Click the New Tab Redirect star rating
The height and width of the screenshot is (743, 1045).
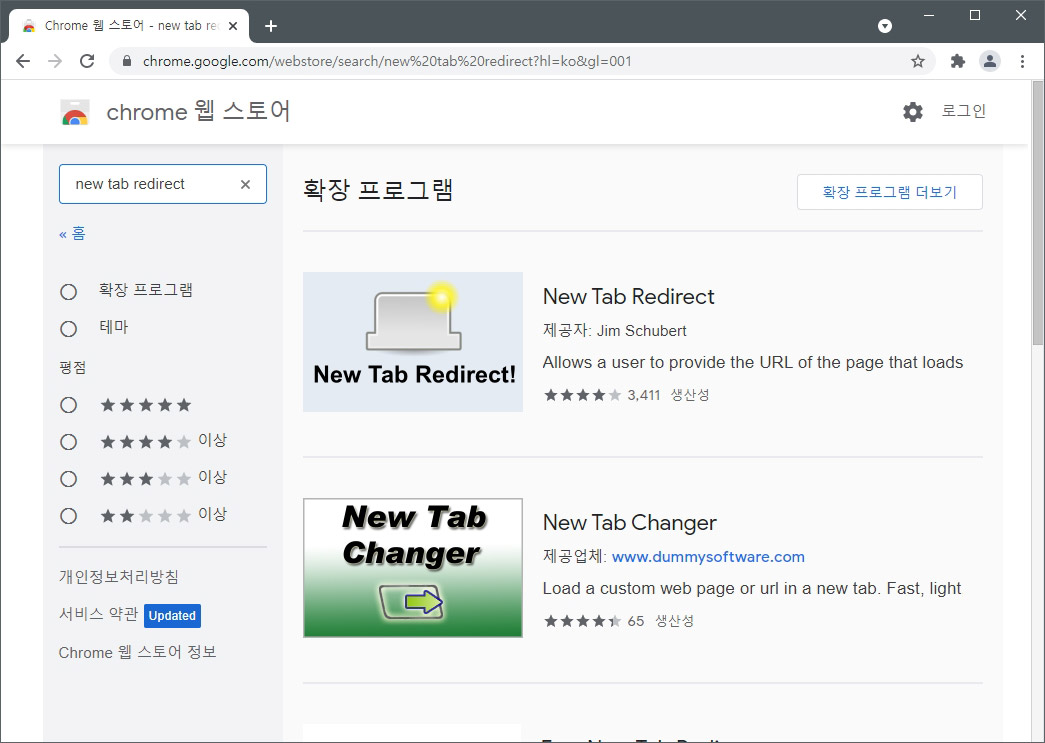(x=582, y=395)
